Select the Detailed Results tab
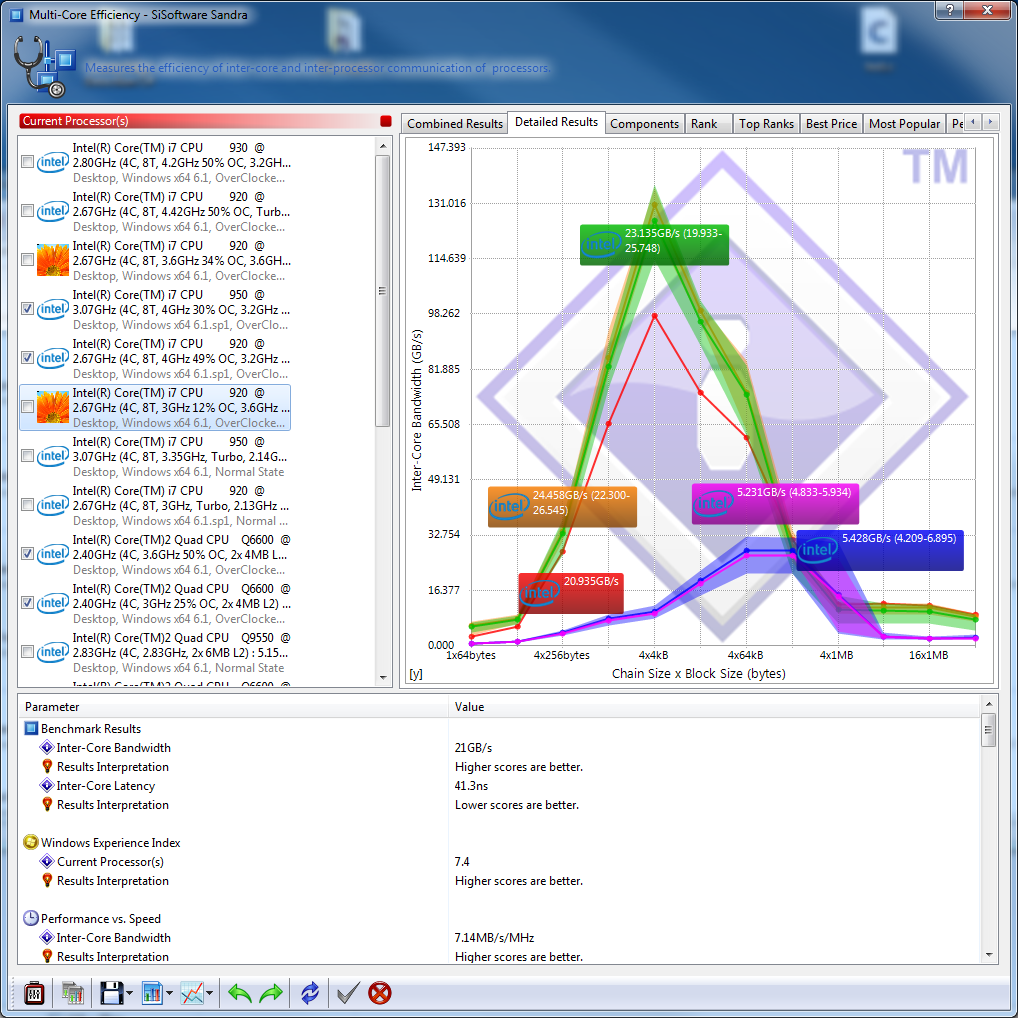This screenshot has height=1018, width=1018. coord(556,122)
